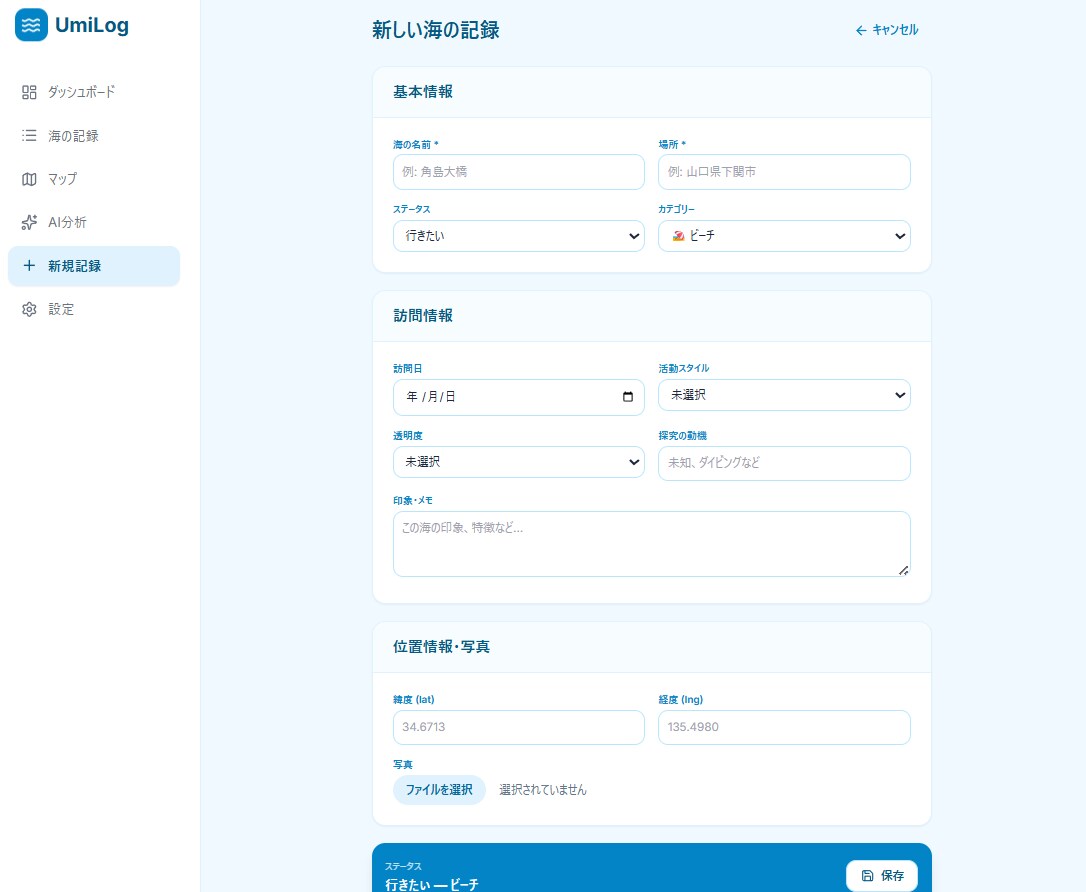Image resolution: width=1086 pixels, height=892 pixels.
Task: Open the マップ page
Action: (x=94, y=179)
